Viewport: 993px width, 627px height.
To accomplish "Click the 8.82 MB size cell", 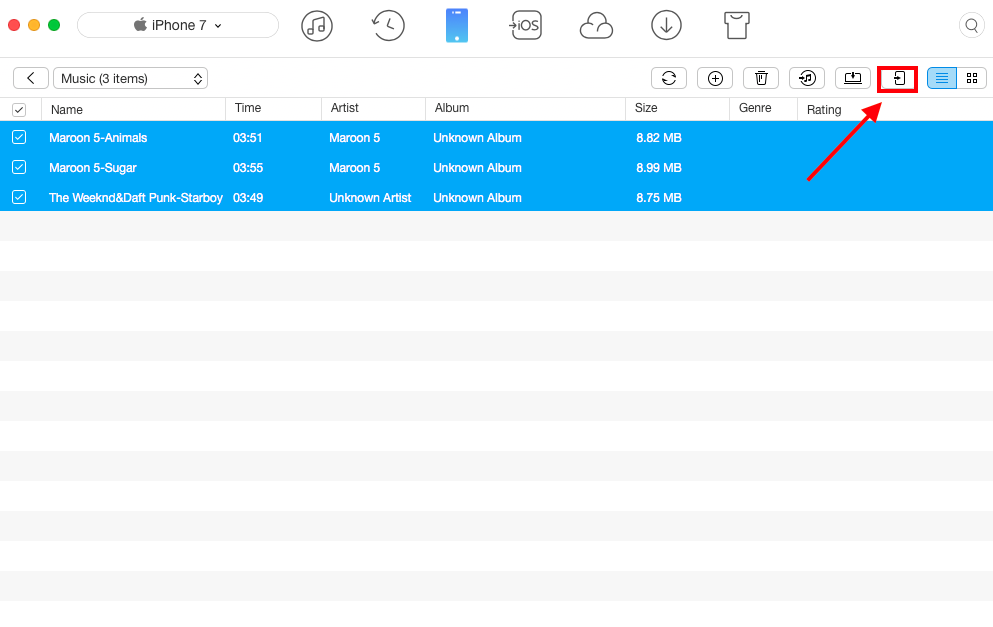I will click(x=659, y=137).
